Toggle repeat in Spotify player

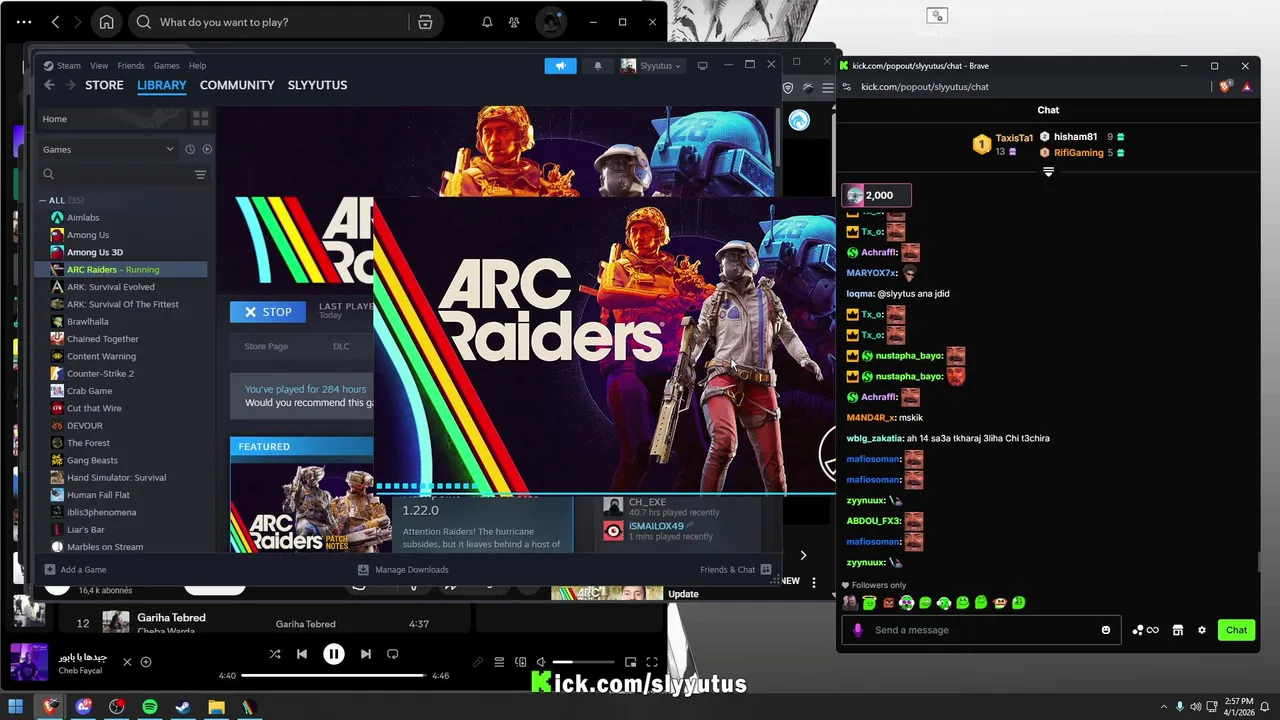click(x=393, y=654)
